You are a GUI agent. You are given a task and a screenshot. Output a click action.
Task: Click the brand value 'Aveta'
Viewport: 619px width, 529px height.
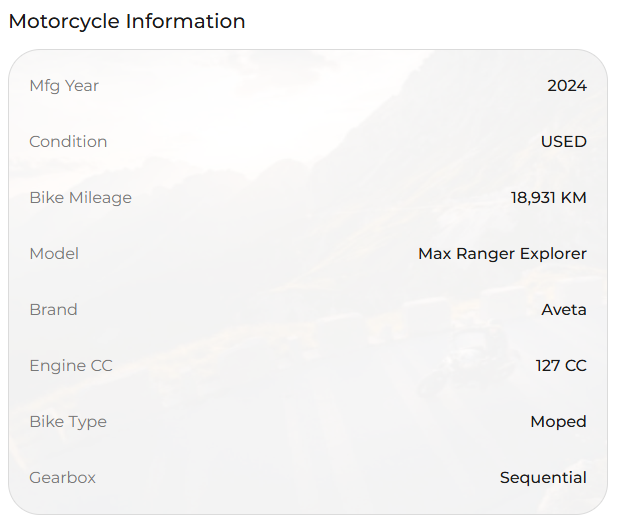(x=564, y=310)
